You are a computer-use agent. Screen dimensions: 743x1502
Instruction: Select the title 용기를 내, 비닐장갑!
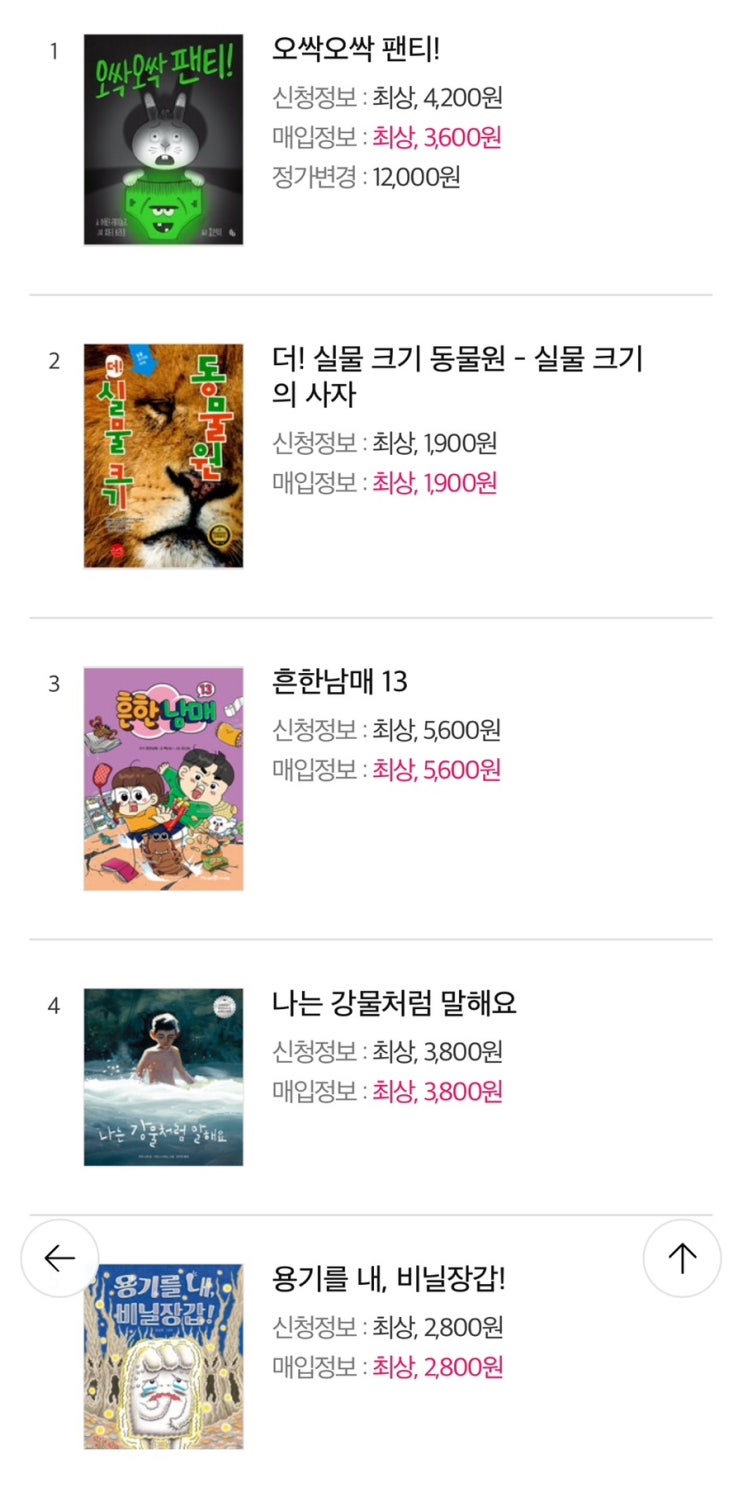click(389, 1279)
